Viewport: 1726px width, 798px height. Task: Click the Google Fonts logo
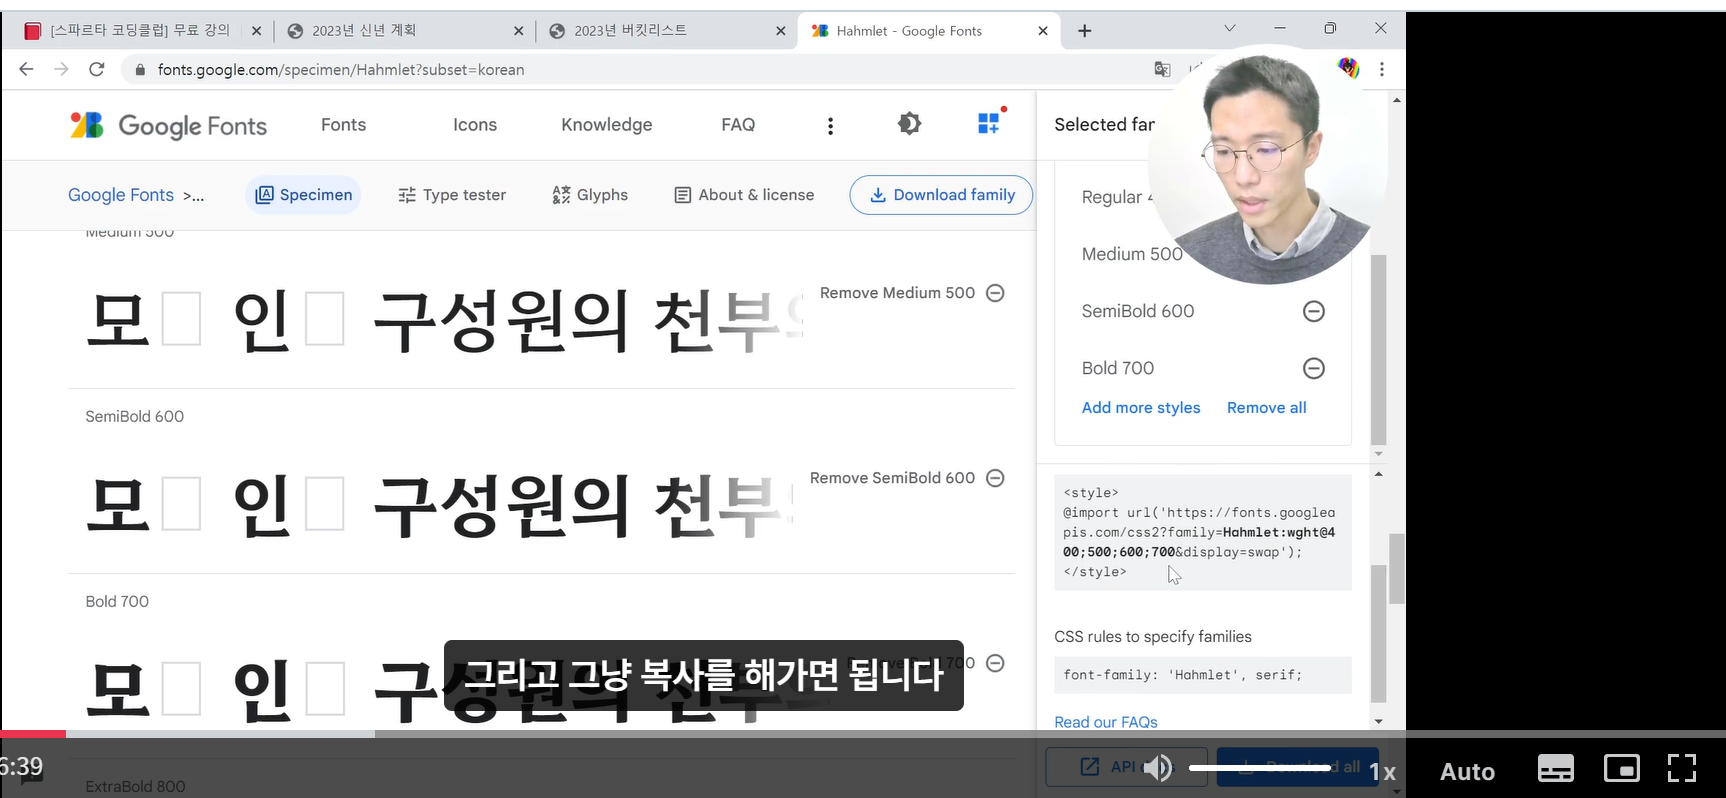pos(168,125)
